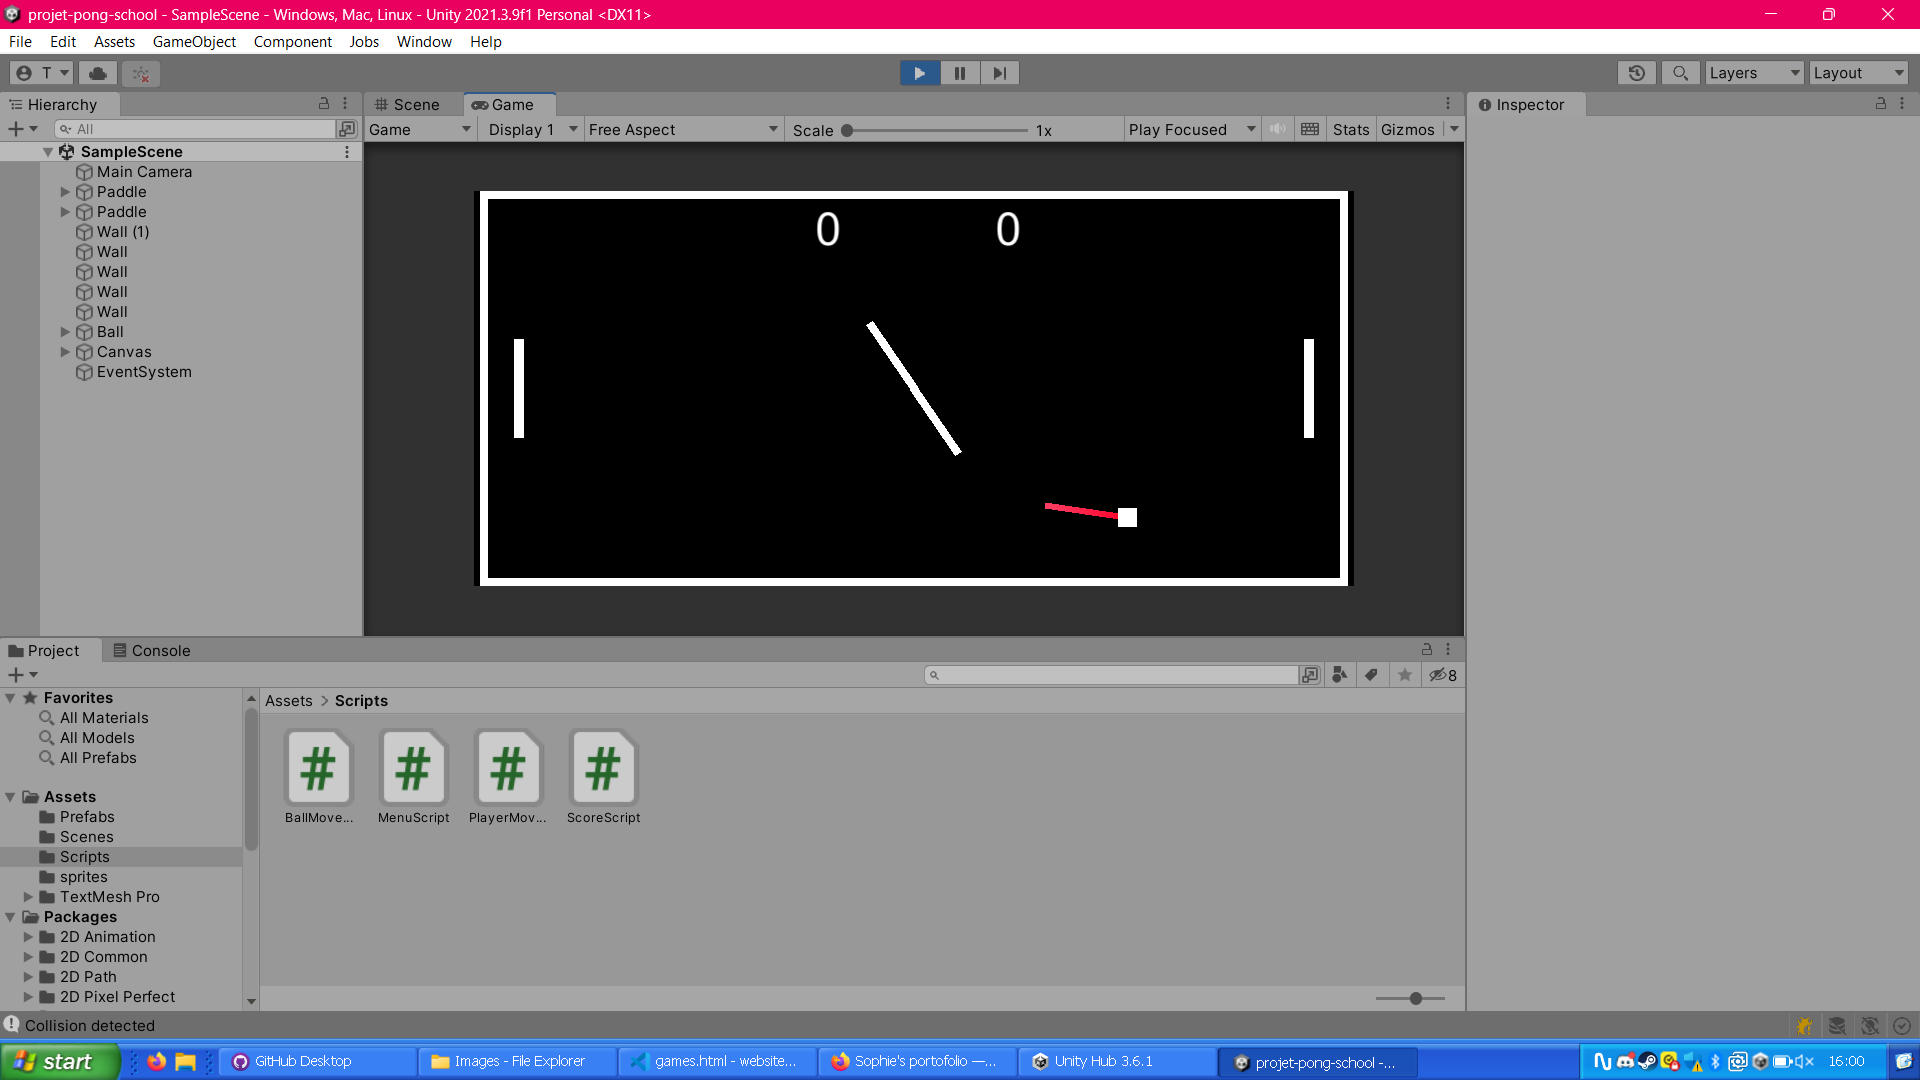Toggle hidden packages visibility count
1920x1080 pixels.
click(x=1442, y=675)
